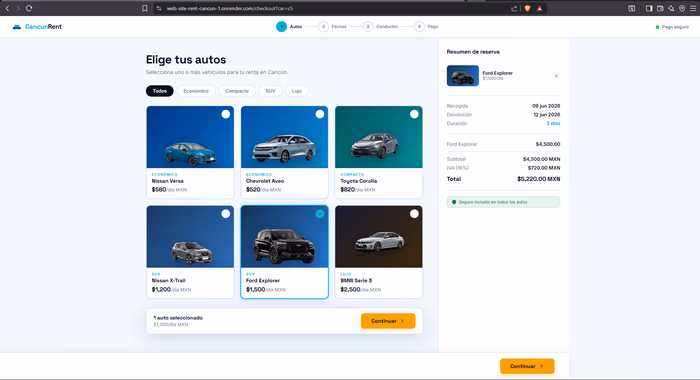Filter cars by Compacto category
This screenshot has height=380, width=700.
click(237, 91)
